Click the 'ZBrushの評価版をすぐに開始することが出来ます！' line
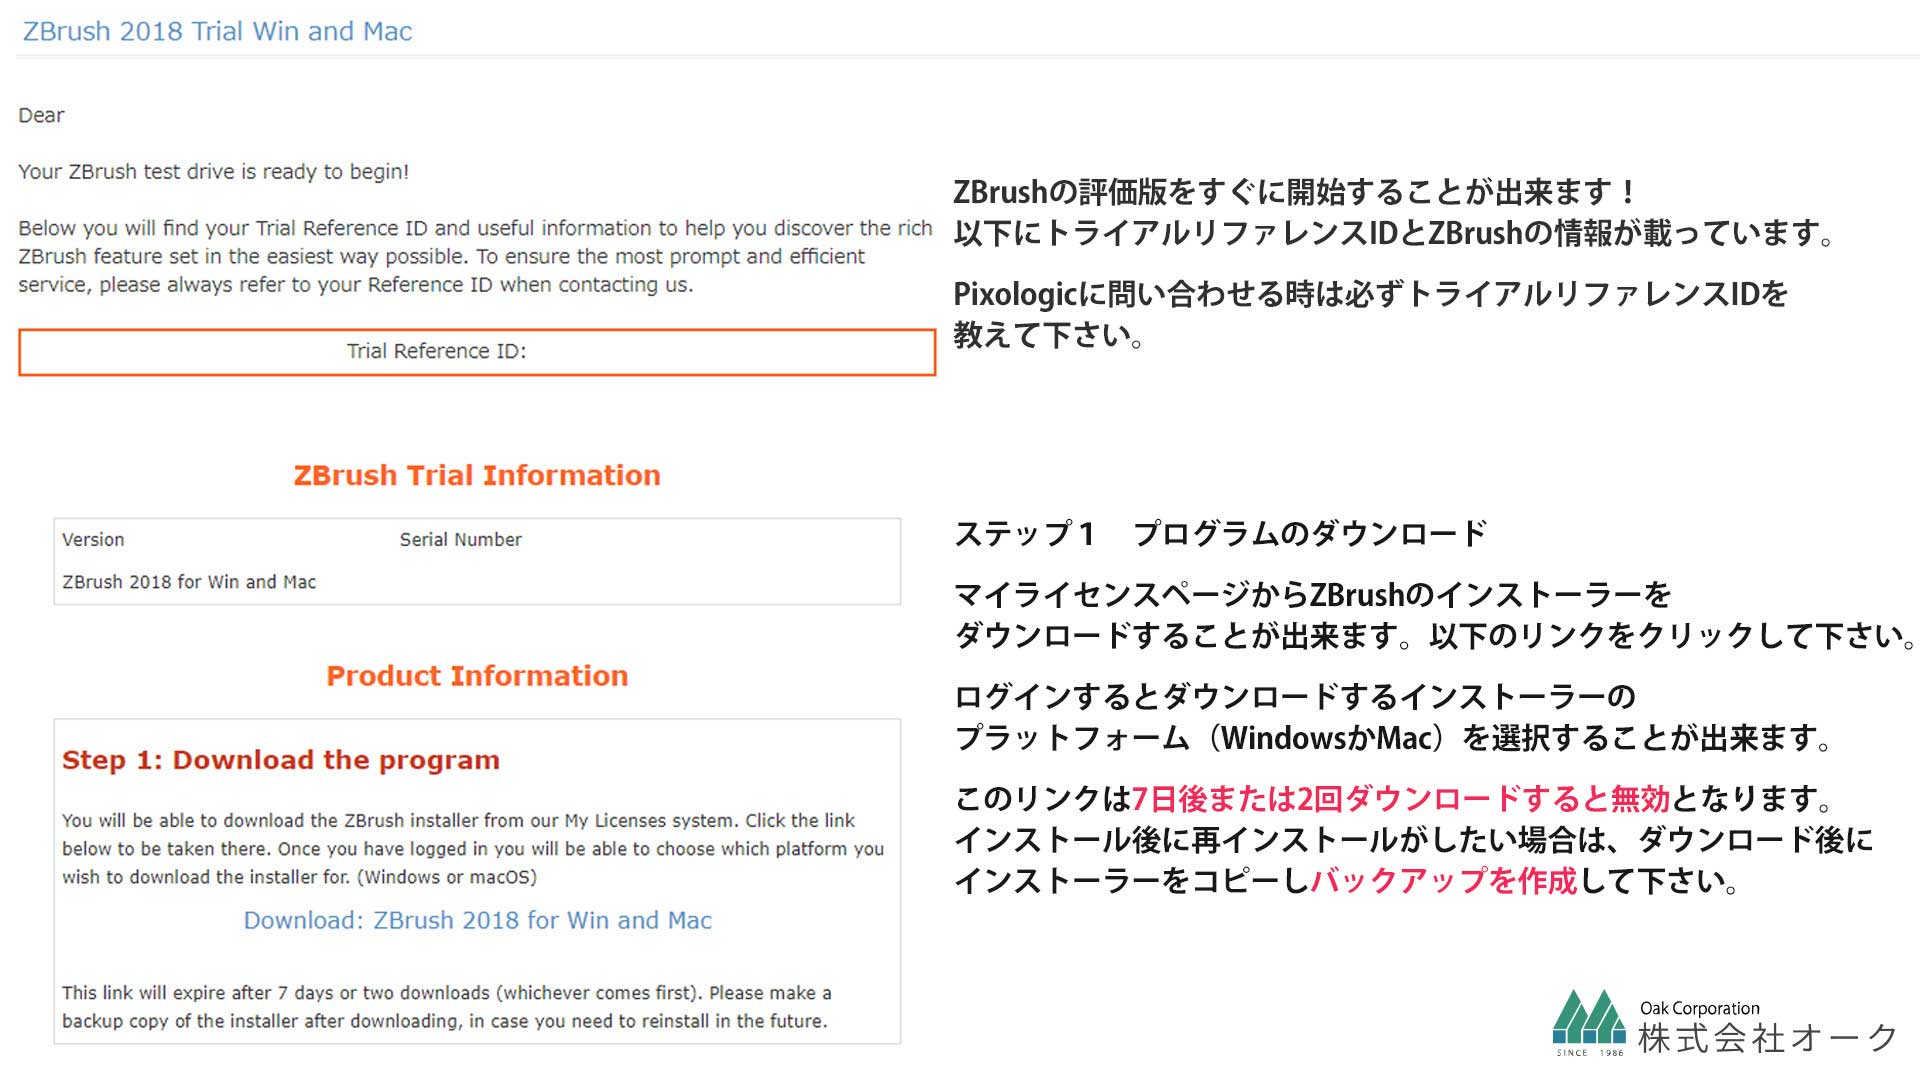This screenshot has width=1920, height=1080. click(x=1295, y=192)
